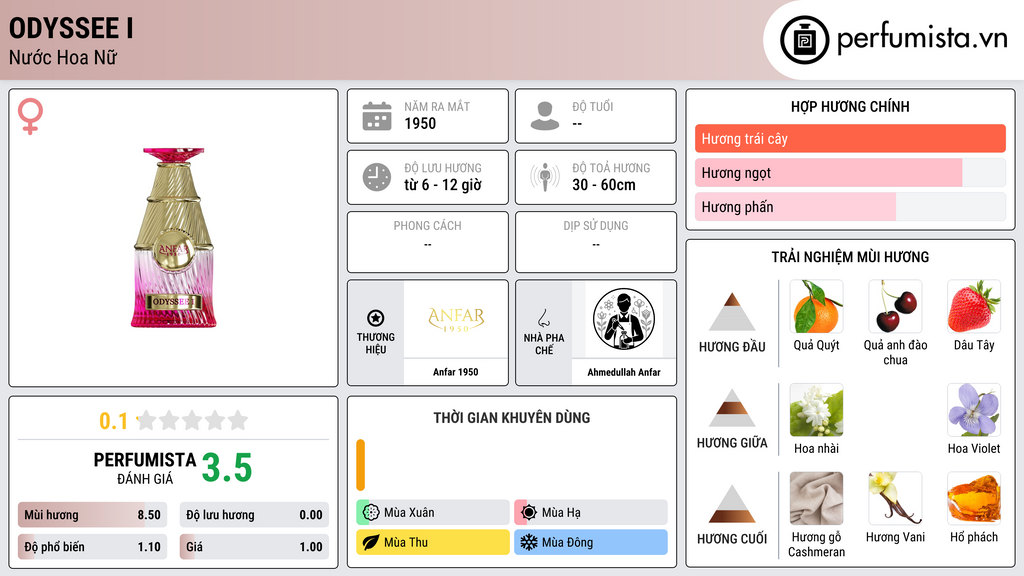Image resolution: width=1024 pixels, height=576 pixels.
Task: Click the Hương giữa pyramid icon
Action: (732, 408)
